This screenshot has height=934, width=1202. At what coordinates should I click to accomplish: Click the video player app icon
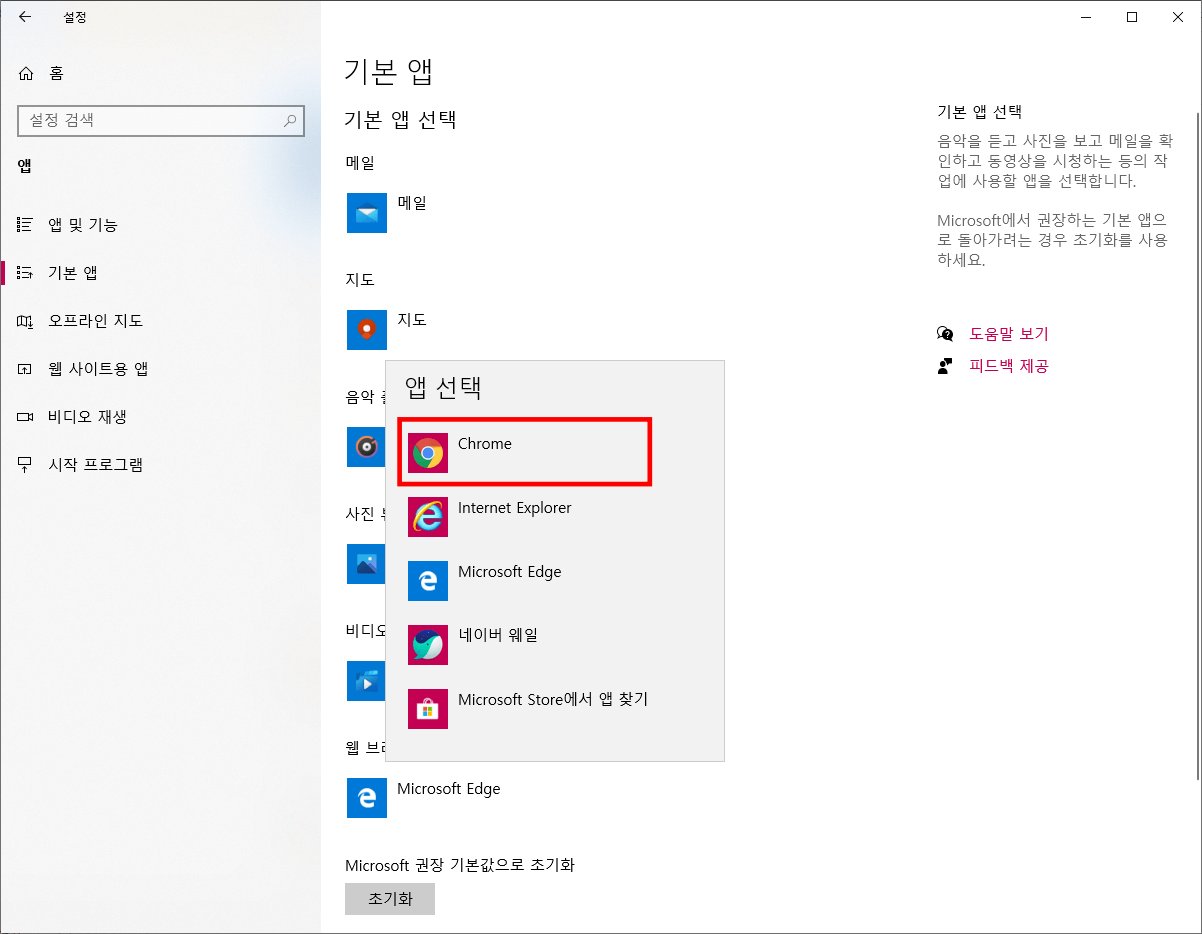366,681
